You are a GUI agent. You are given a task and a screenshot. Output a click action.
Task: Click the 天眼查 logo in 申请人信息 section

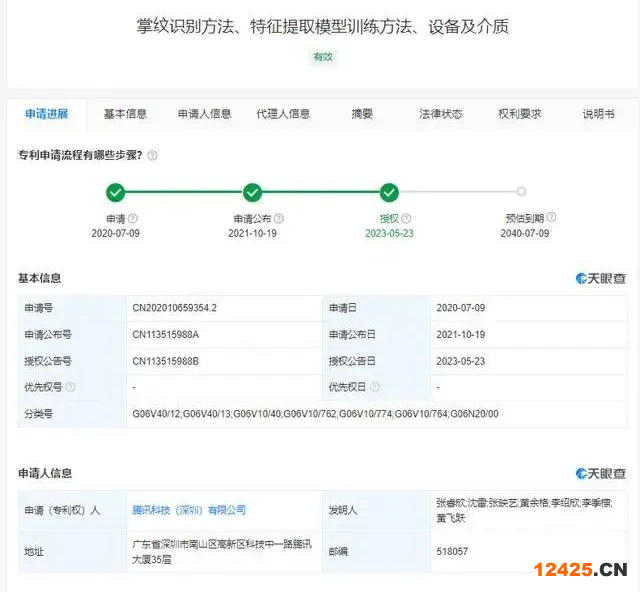(601, 473)
